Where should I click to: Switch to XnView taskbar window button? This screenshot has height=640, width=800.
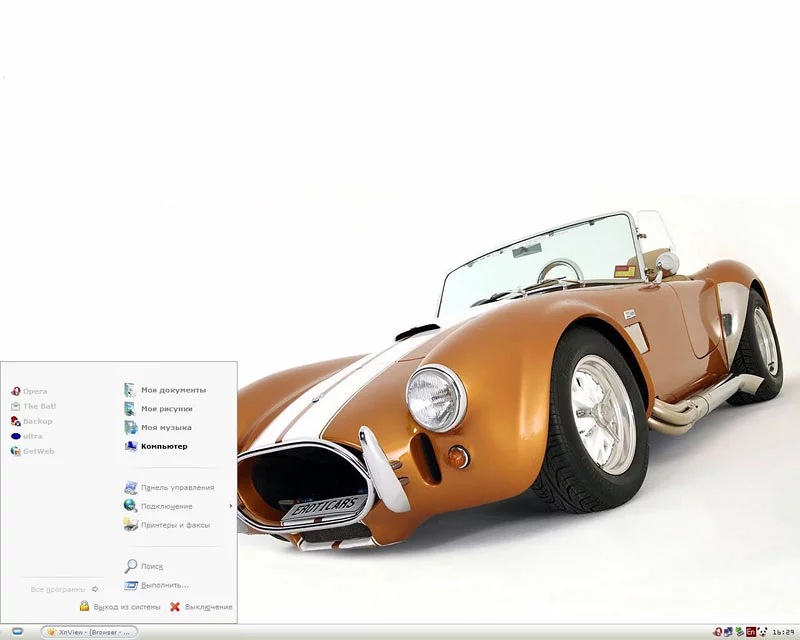88,632
